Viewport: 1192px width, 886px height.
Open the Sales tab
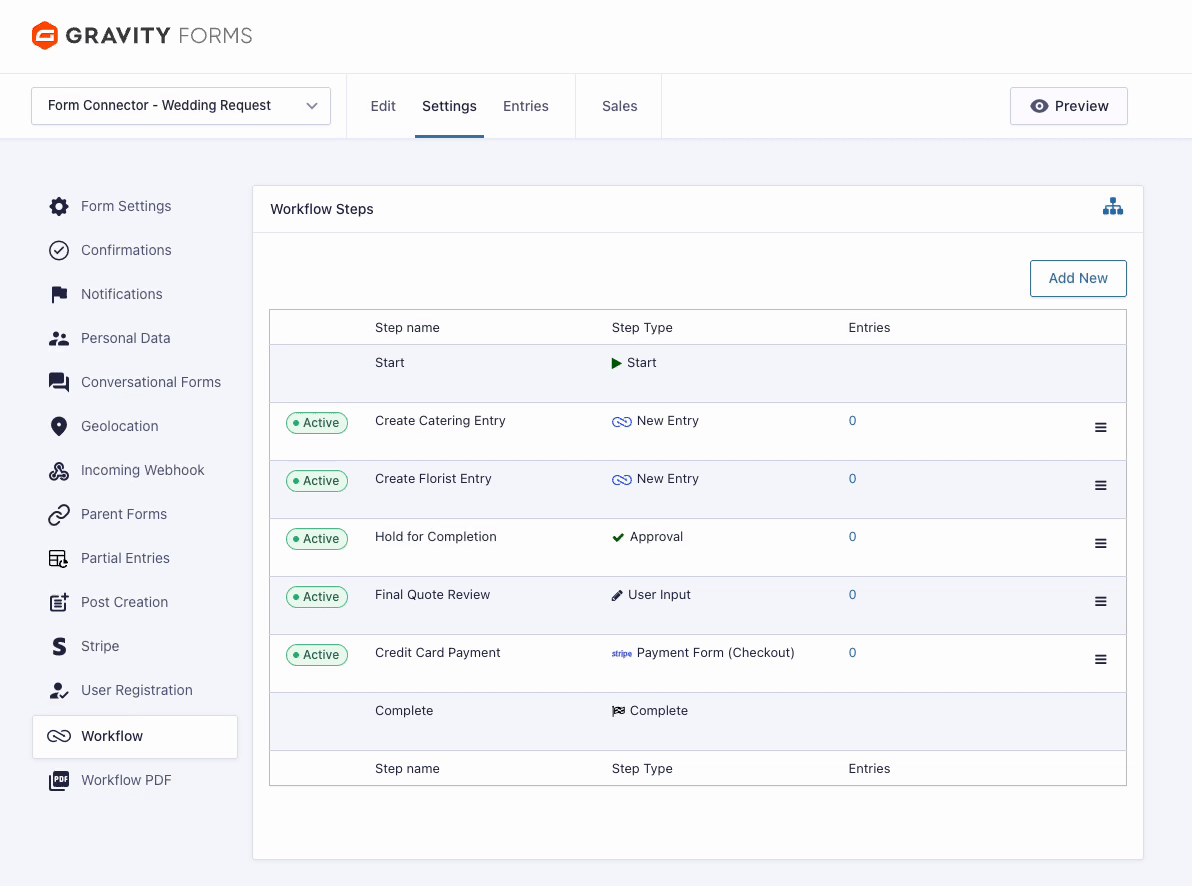[619, 106]
